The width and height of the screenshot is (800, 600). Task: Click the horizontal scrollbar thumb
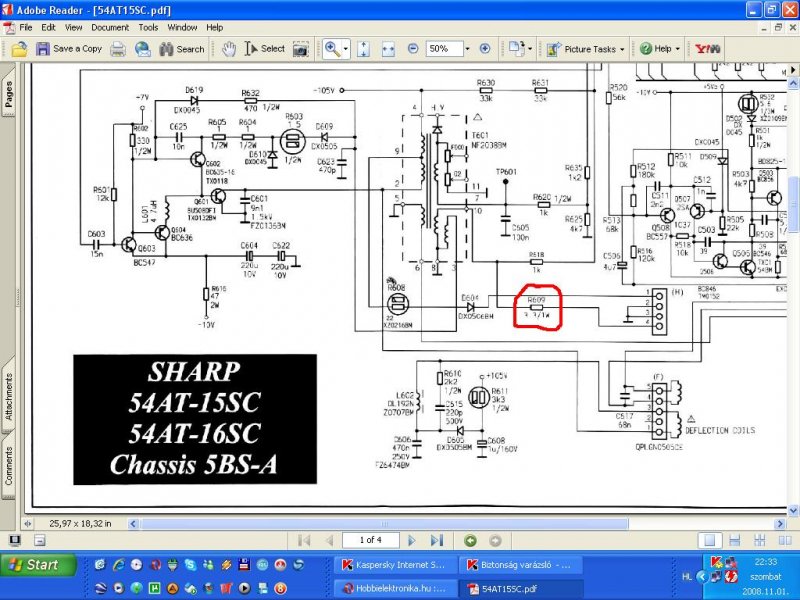tap(384, 523)
